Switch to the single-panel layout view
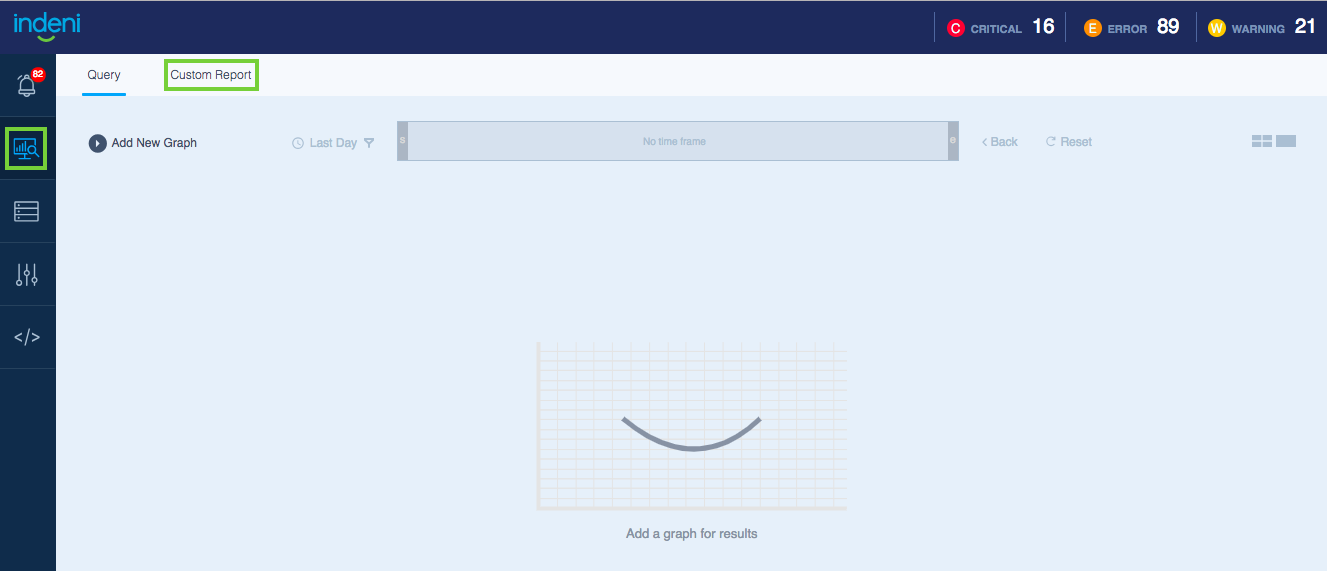Viewport: 1327px width, 571px height. 1286,141
